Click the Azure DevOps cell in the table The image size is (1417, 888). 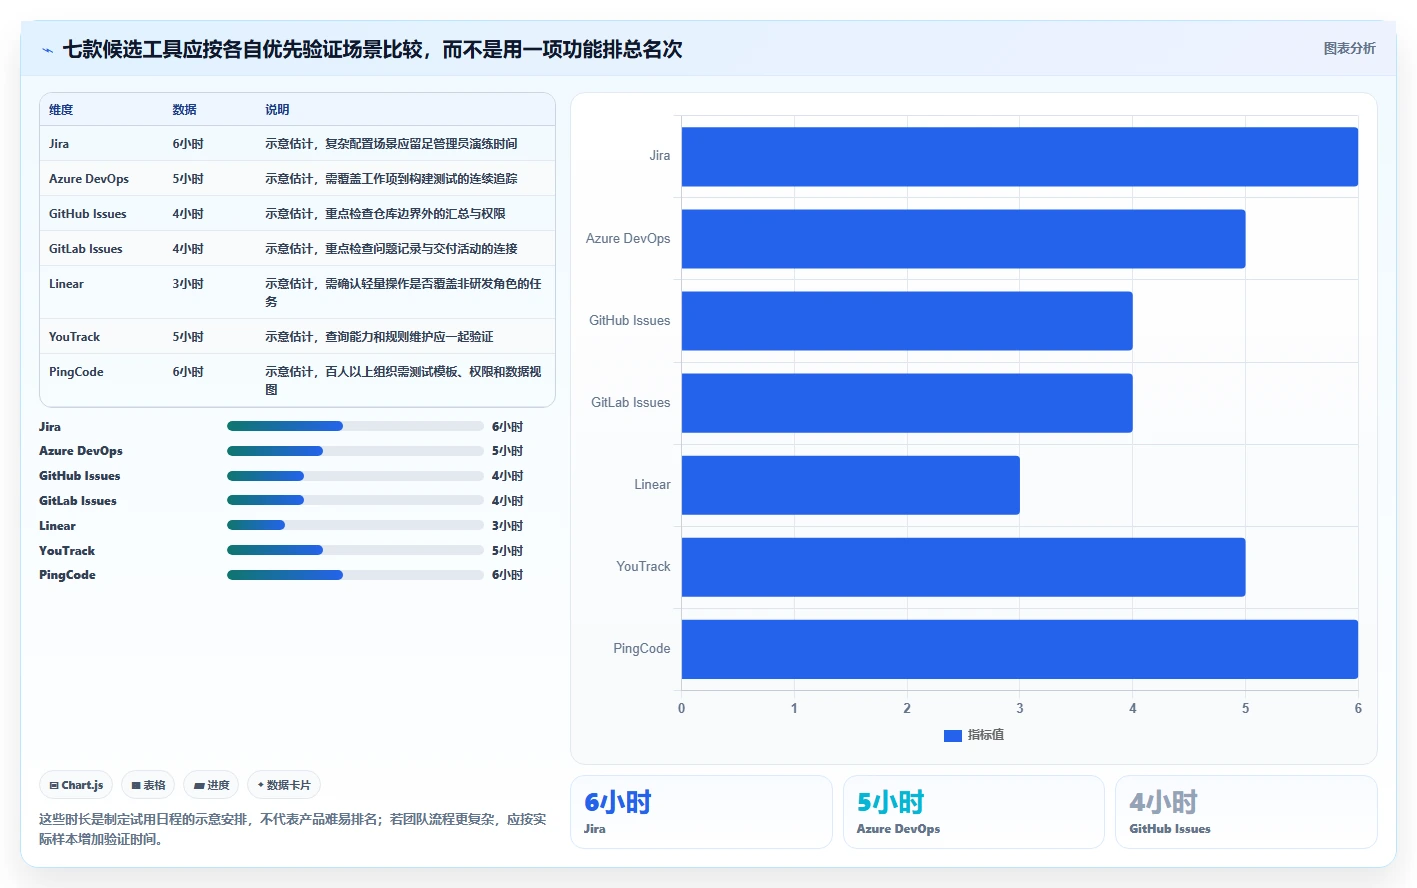tap(89, 179)
